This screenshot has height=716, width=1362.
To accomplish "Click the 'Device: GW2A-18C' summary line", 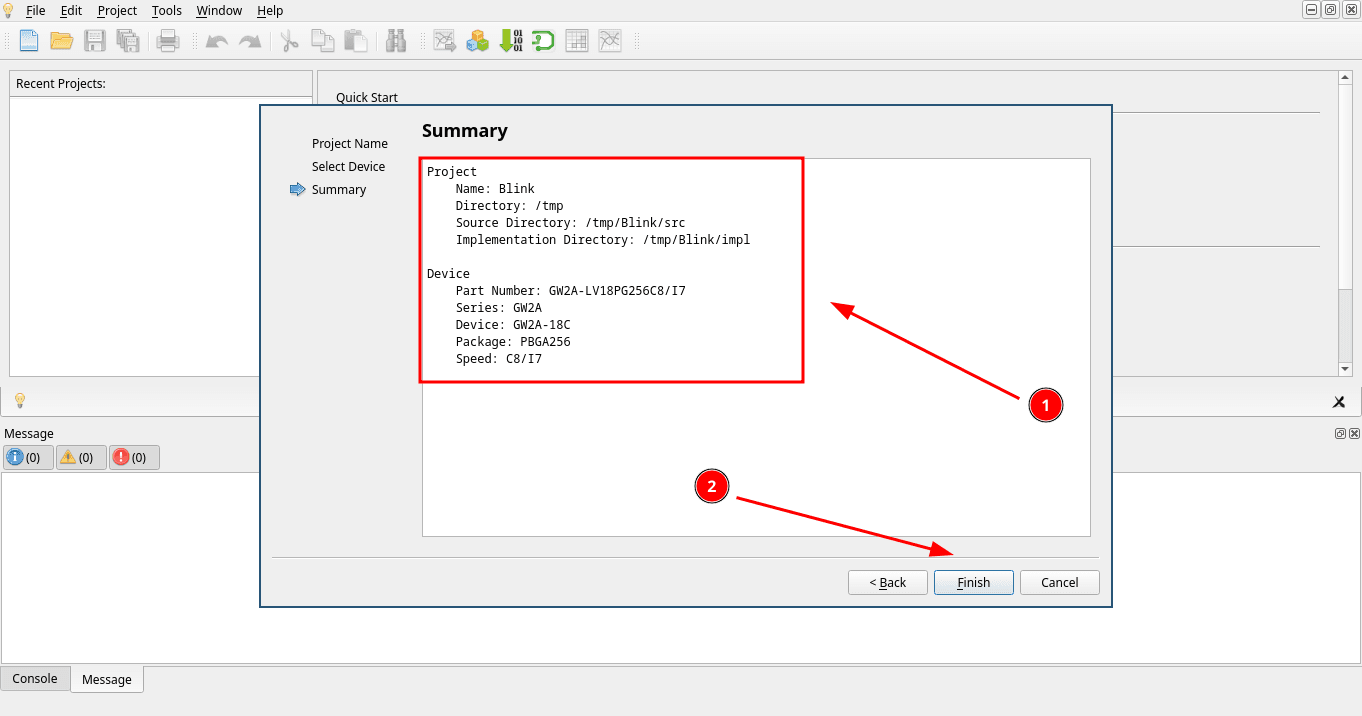I will point(513,325).
